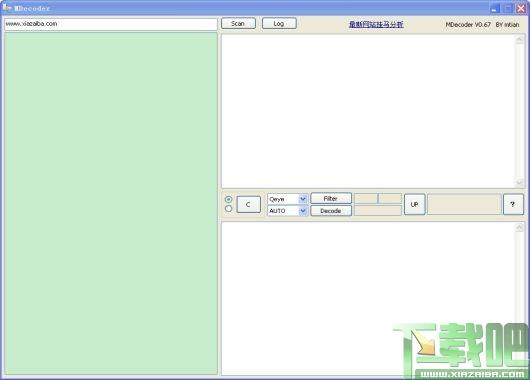Image resolution: width=530 pixels, height=380 pixels.
Task: Focus the URL field containing www.xiazaiba.com
Action: 111,24
